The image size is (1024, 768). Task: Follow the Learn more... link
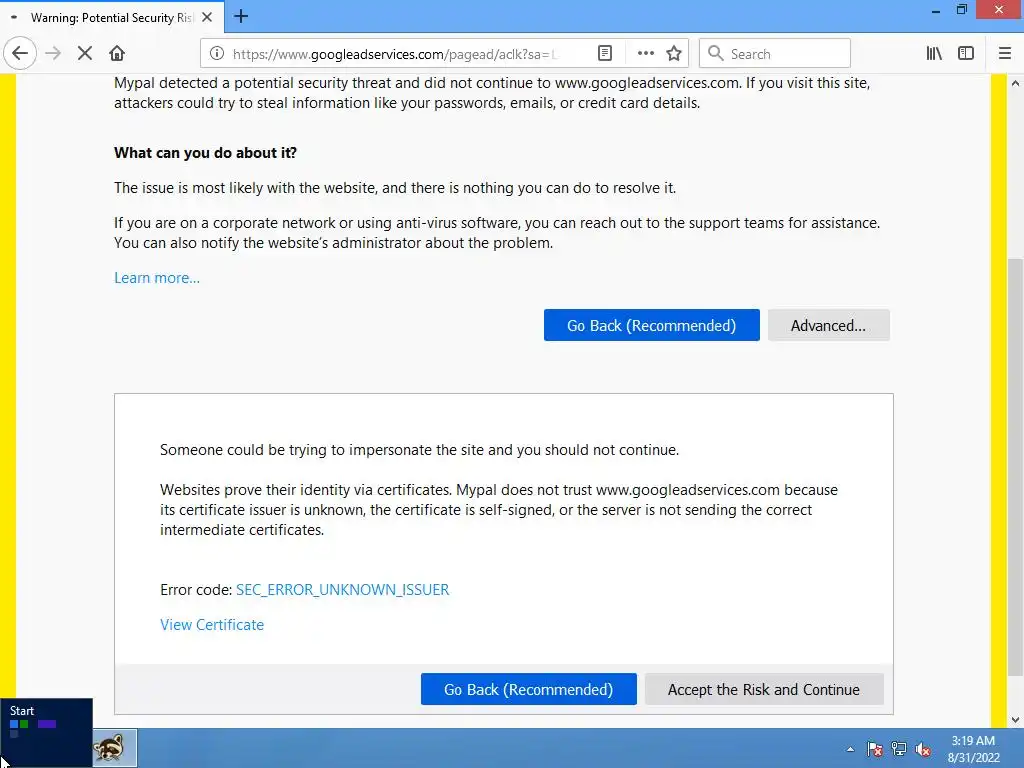(x=157, y=278)
